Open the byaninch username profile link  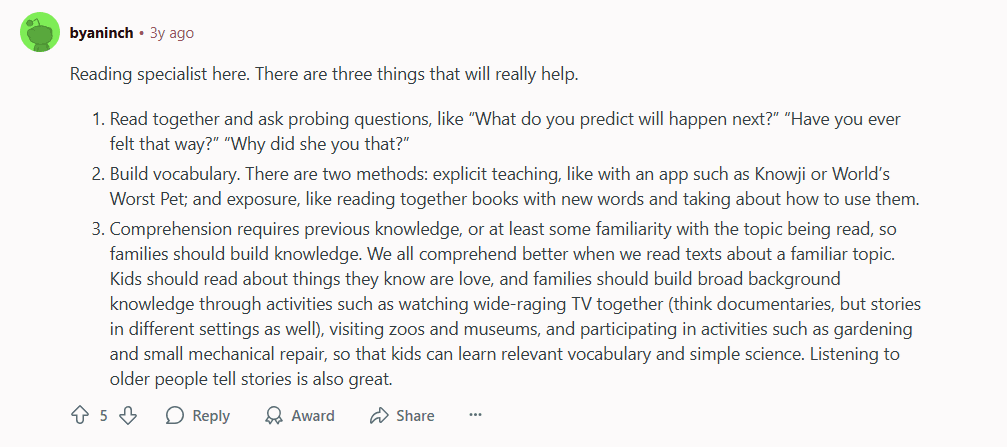click(104, 33)
